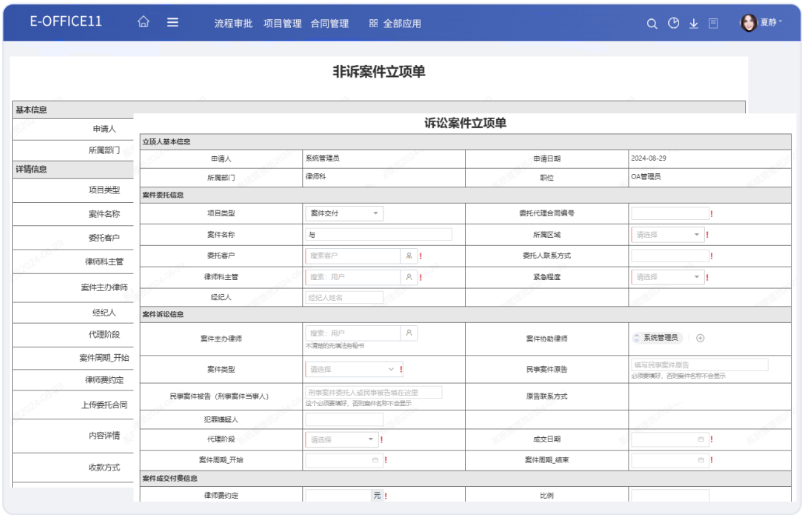Open the clock history icon in header
Screen dimensions: 805x521
click(x=673, y=23)
